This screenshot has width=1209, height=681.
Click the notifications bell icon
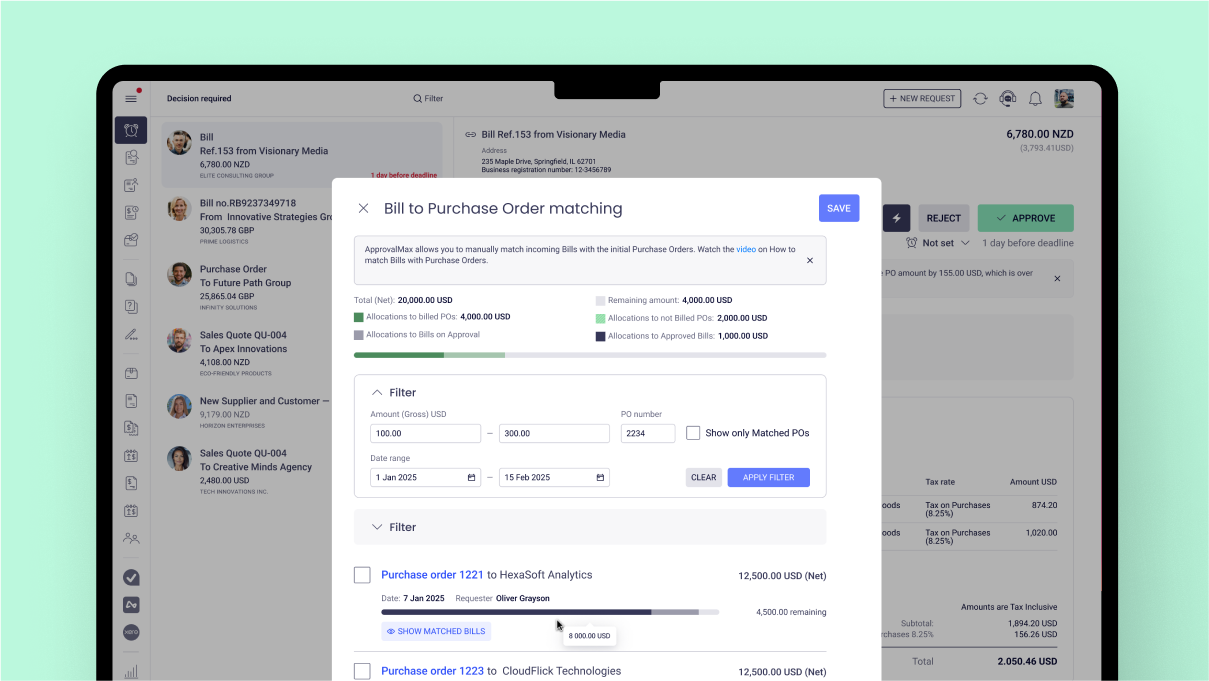pos(1035,98)
